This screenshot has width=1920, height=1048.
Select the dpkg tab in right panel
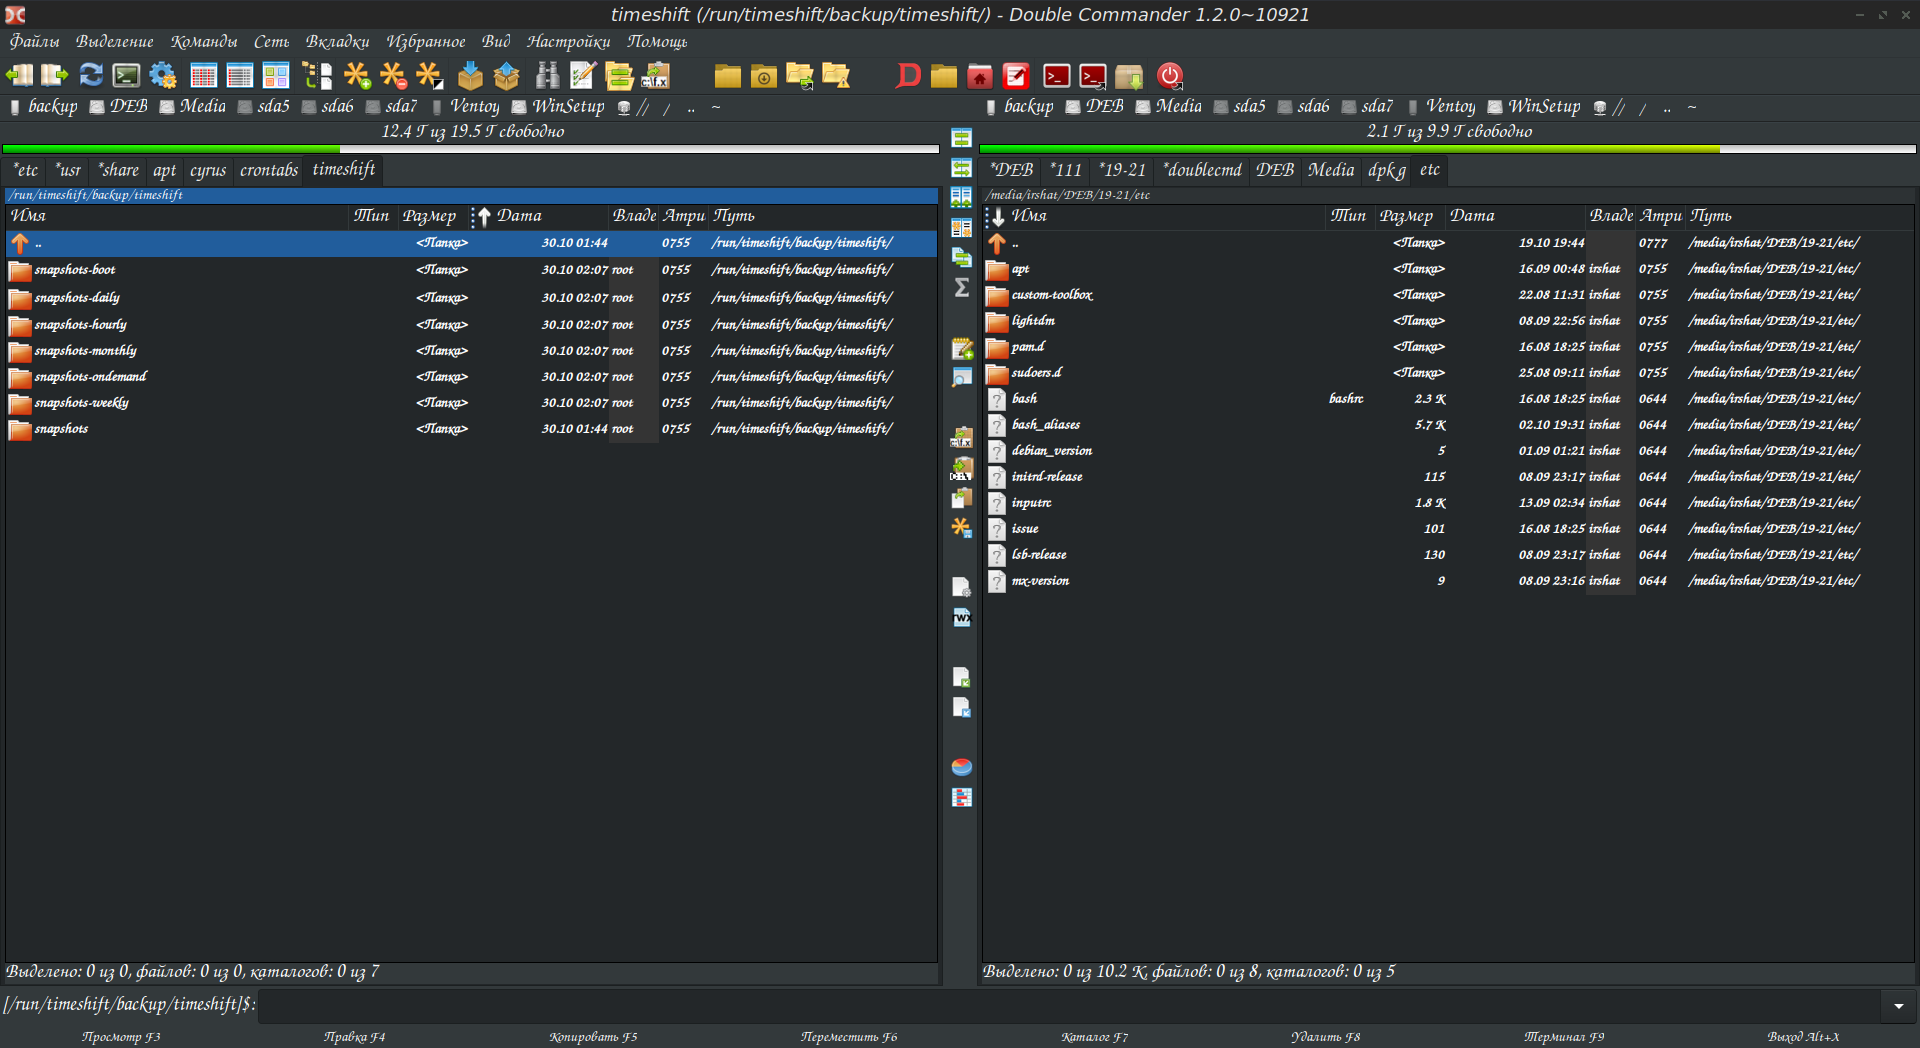click(1386, 170)
